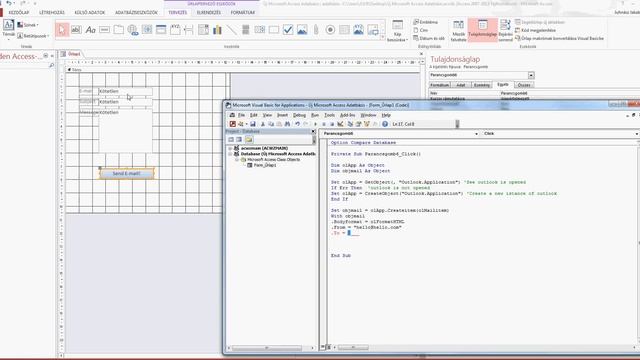Open the Debug menu in VBA editor
640x360 pixels.
pyautogui.click(x=299, y=116)
